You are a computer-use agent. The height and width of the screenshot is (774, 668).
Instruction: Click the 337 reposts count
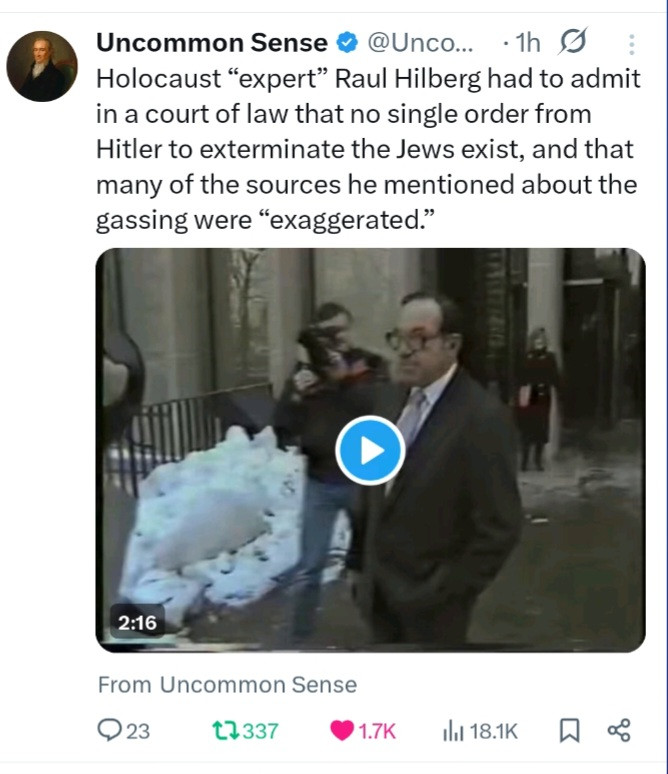(261, 731)
